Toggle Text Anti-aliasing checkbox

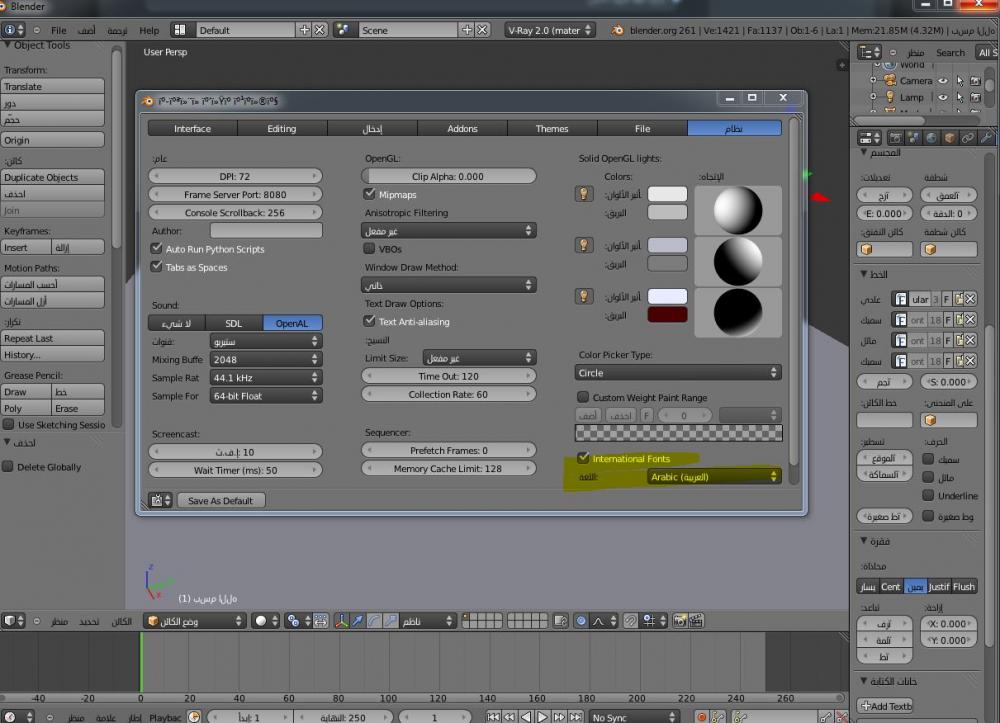[369, 321]
